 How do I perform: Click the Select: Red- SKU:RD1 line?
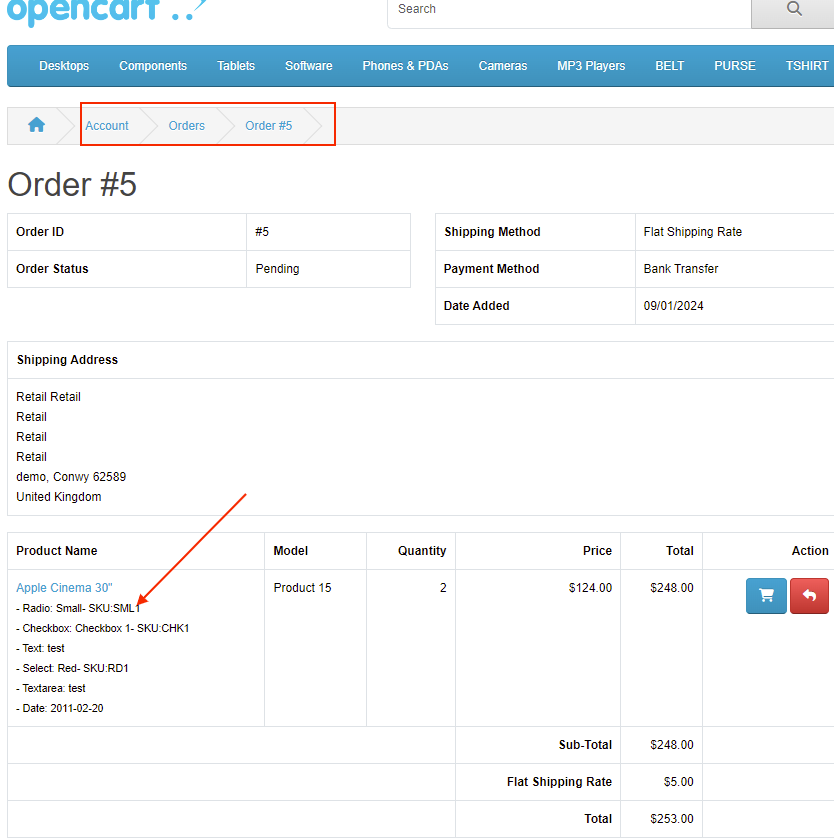point(72,668)
